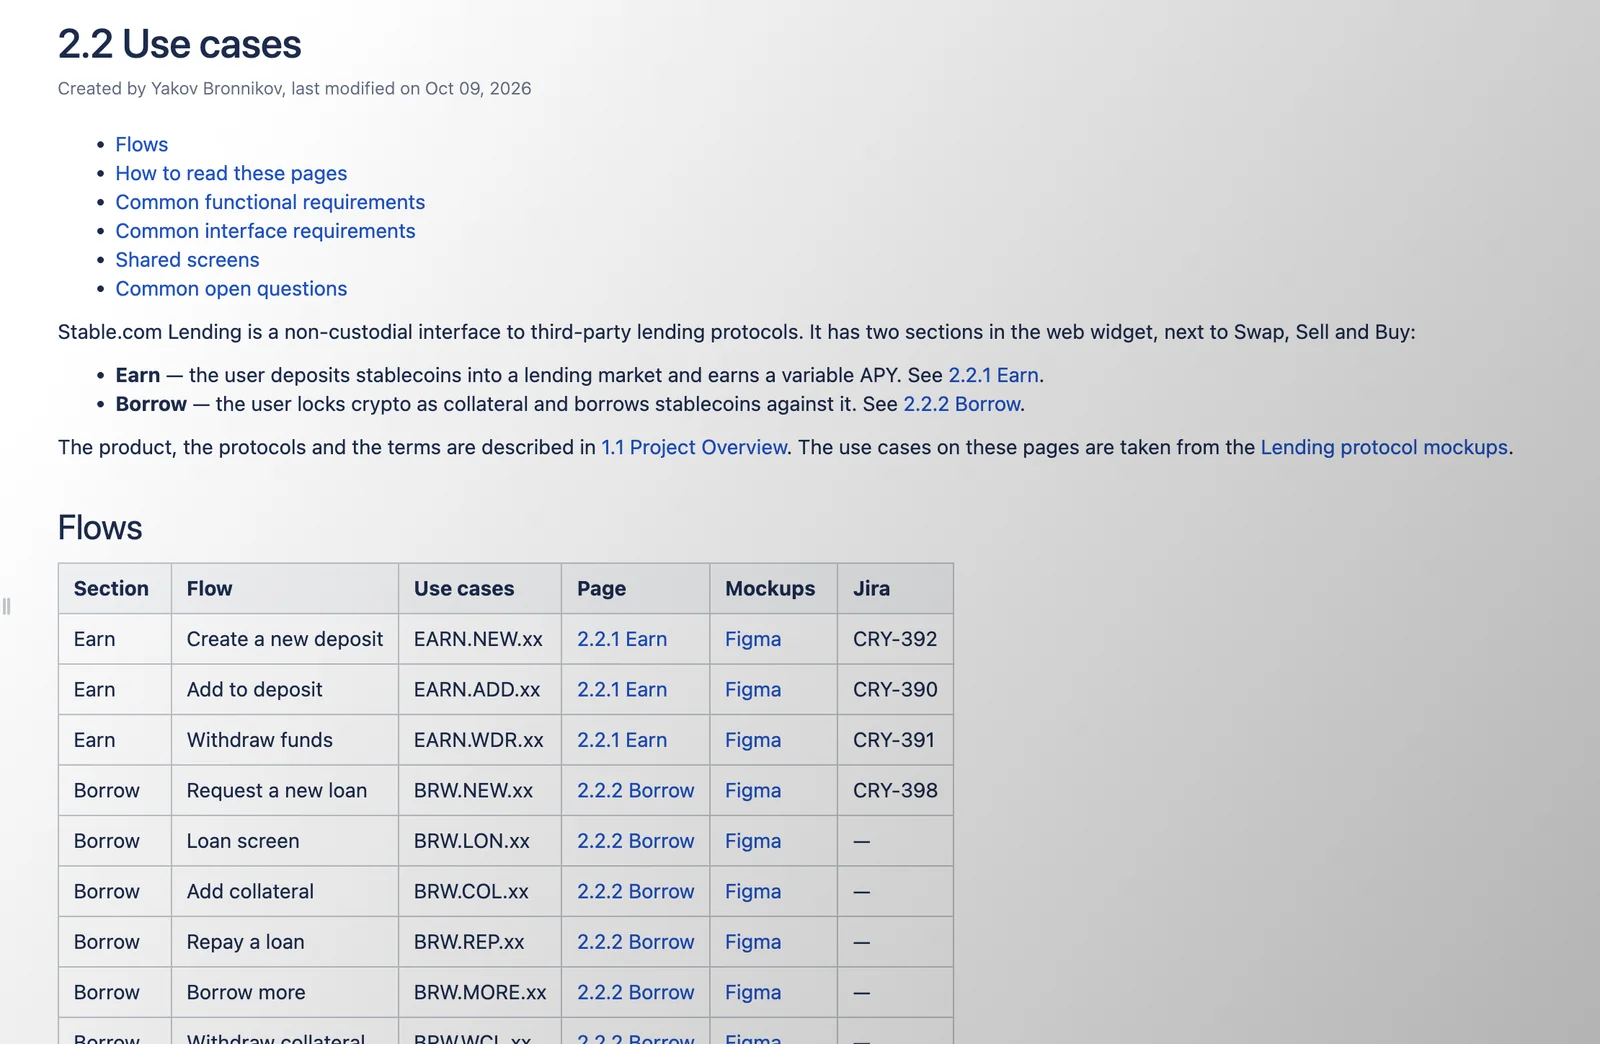Open Figma mockup for Add collateral

[x=753, y=892]
